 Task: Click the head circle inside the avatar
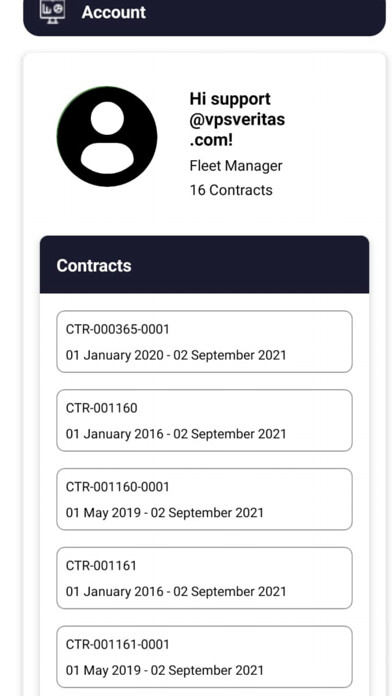107,118
